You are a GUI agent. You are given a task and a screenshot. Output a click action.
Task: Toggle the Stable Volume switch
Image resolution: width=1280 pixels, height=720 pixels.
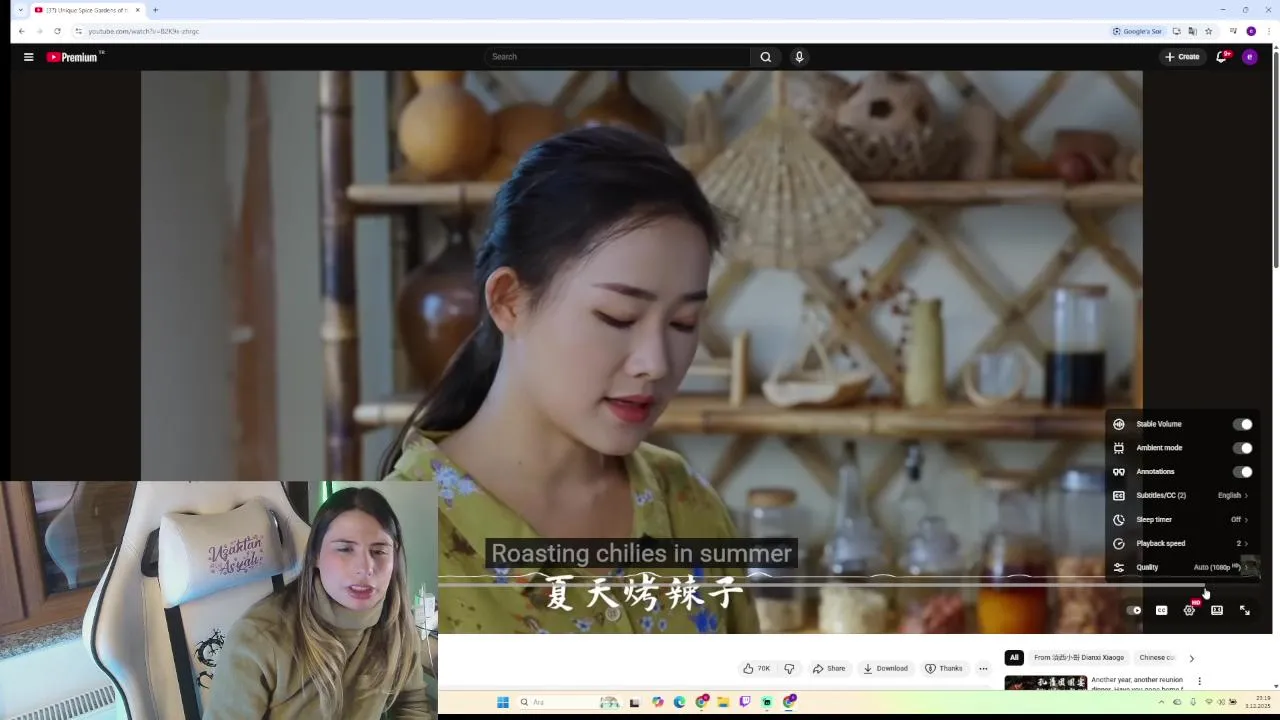(x=1242, y=424)
